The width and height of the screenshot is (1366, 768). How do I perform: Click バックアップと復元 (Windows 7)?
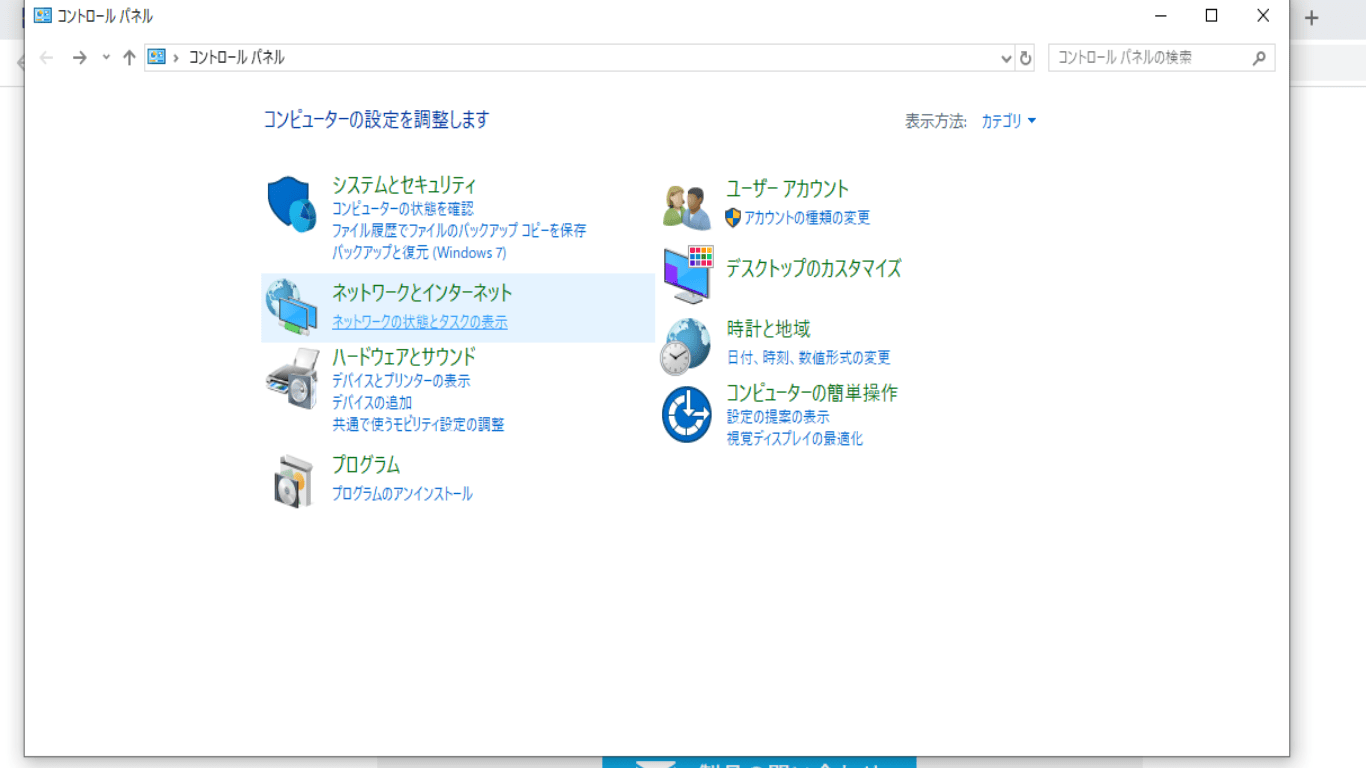(x=419, y=253)
